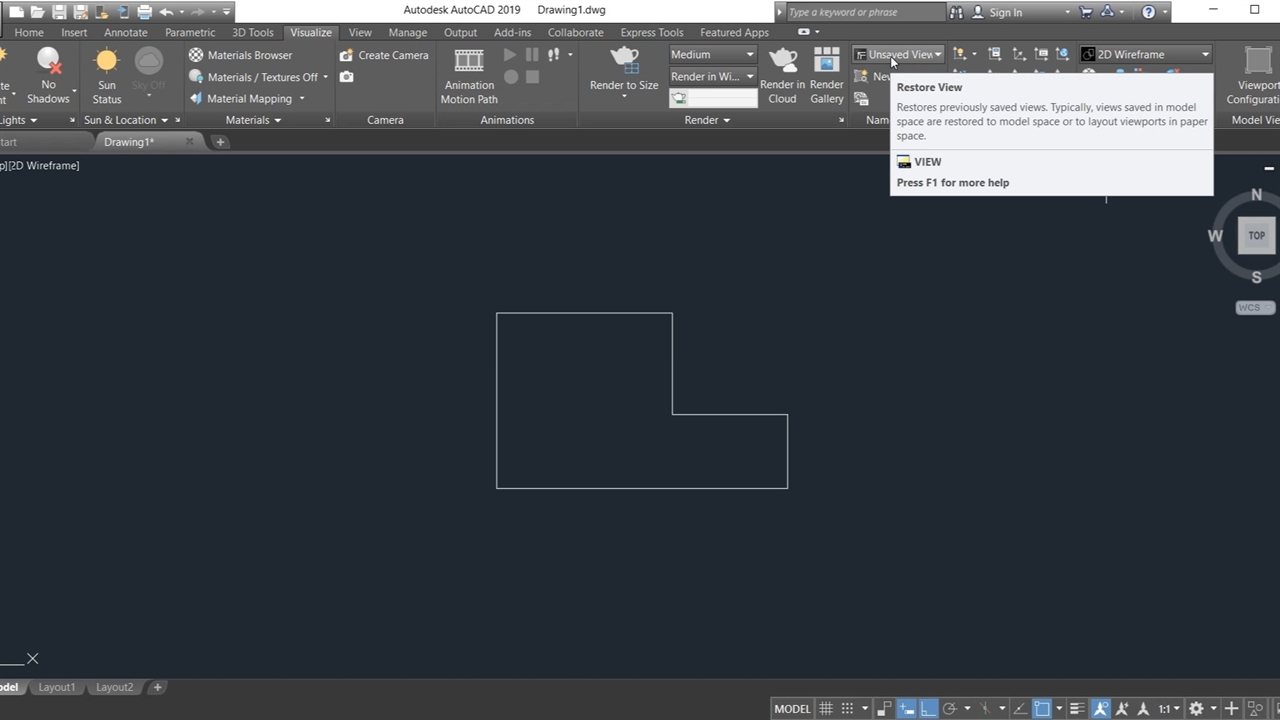Switch to the Annotate ribbon tab
The width and height of the screenshot is (1280, 720).
[125, 32]
